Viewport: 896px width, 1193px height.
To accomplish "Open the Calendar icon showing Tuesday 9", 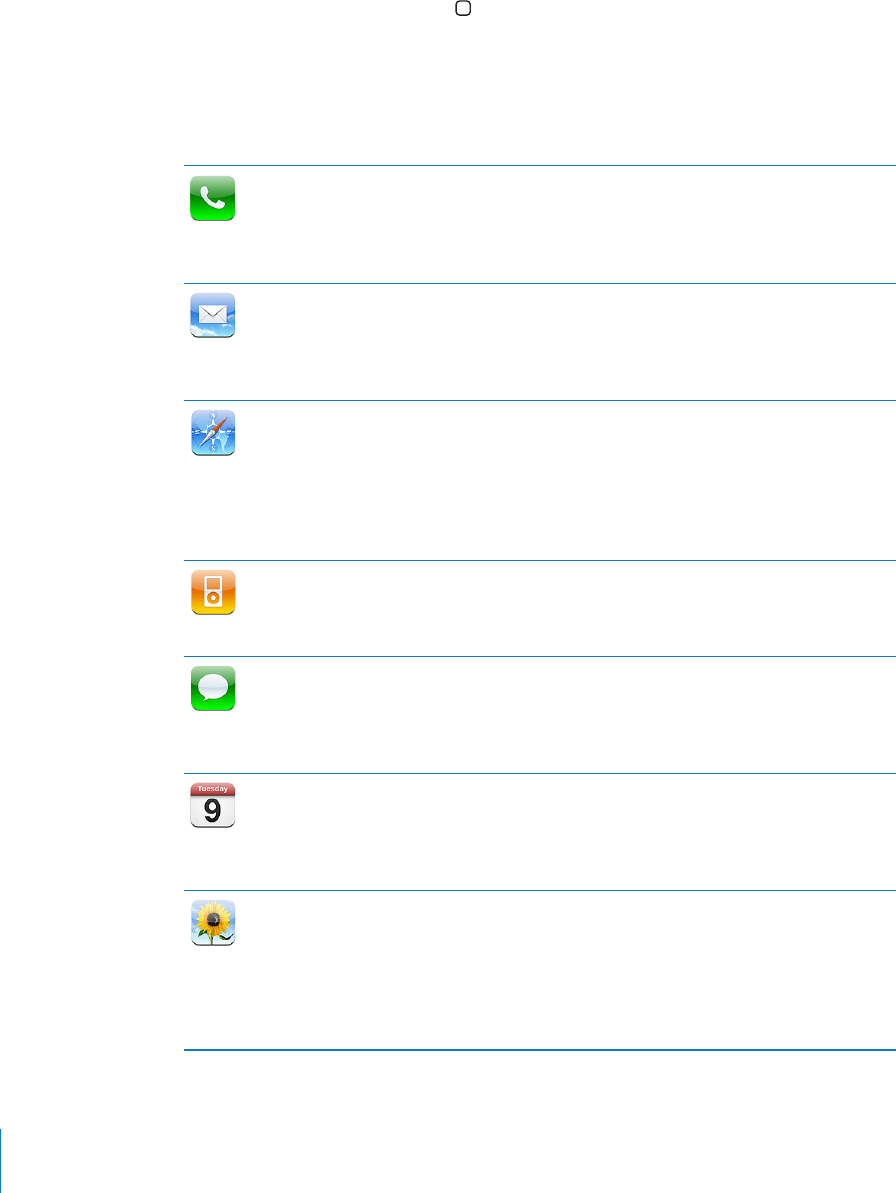I will 212,805.
